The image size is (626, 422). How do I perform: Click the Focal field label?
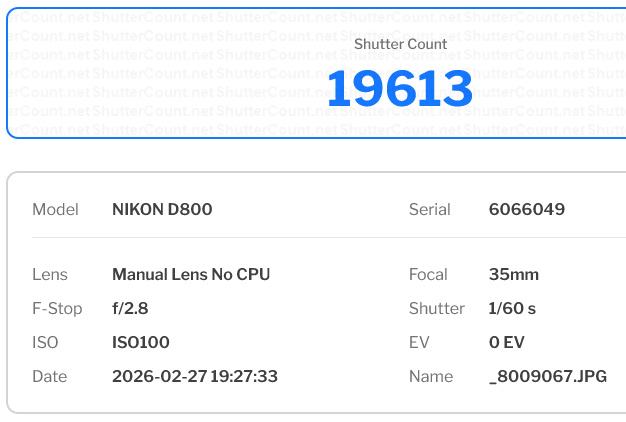[x=428, y=275]
